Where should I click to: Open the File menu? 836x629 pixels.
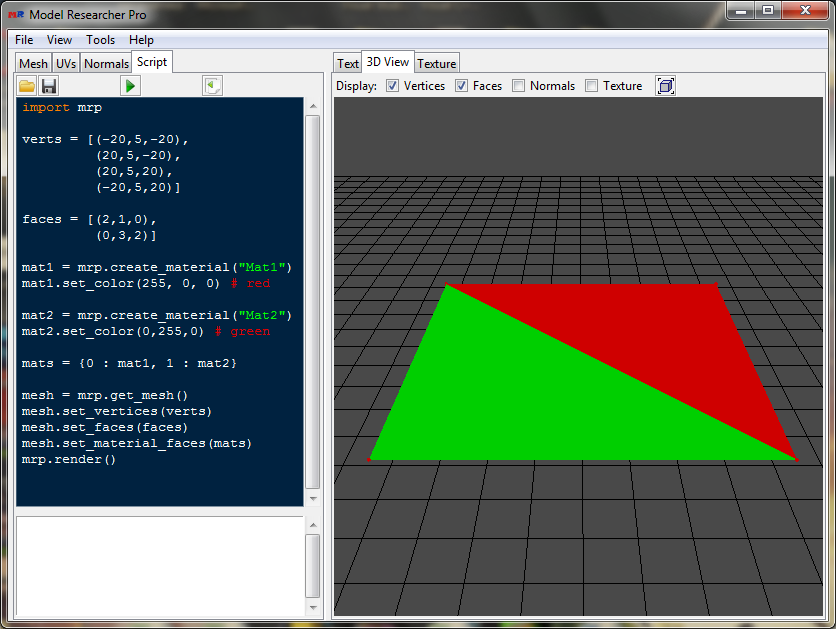(x=24, y=40)
